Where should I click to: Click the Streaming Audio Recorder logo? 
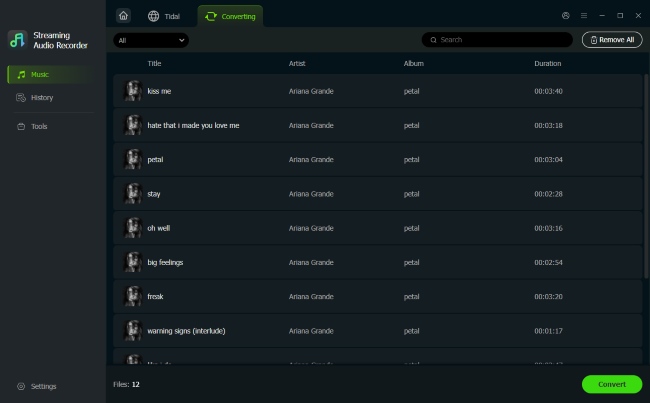(17, 40)
